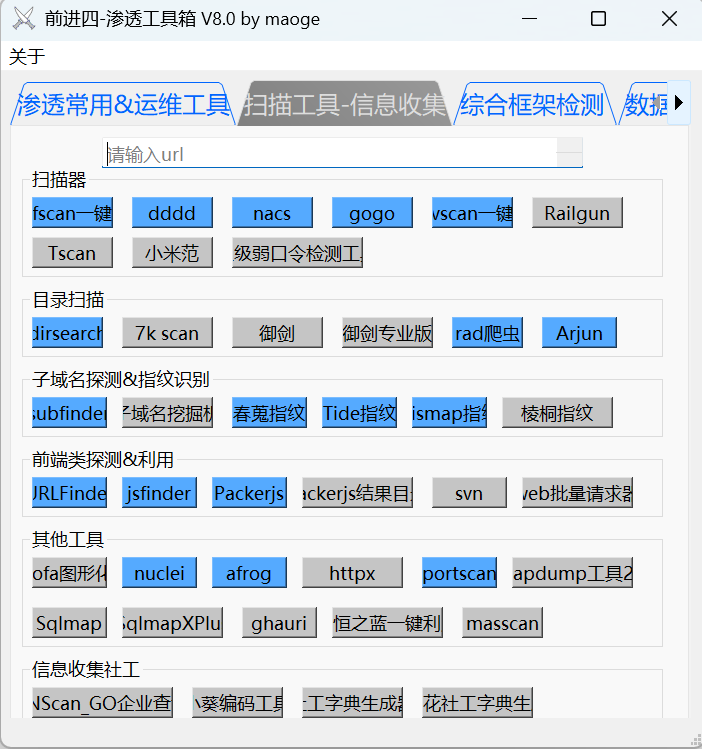Click the tab scroll right arrow

coord(679,103)
